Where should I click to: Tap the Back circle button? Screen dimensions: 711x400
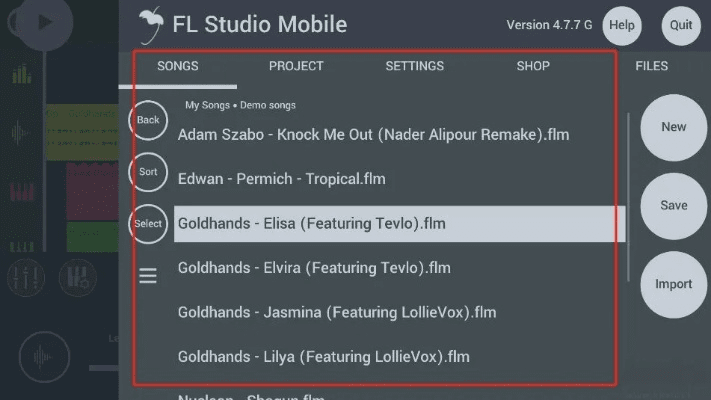tap(148, 120)
